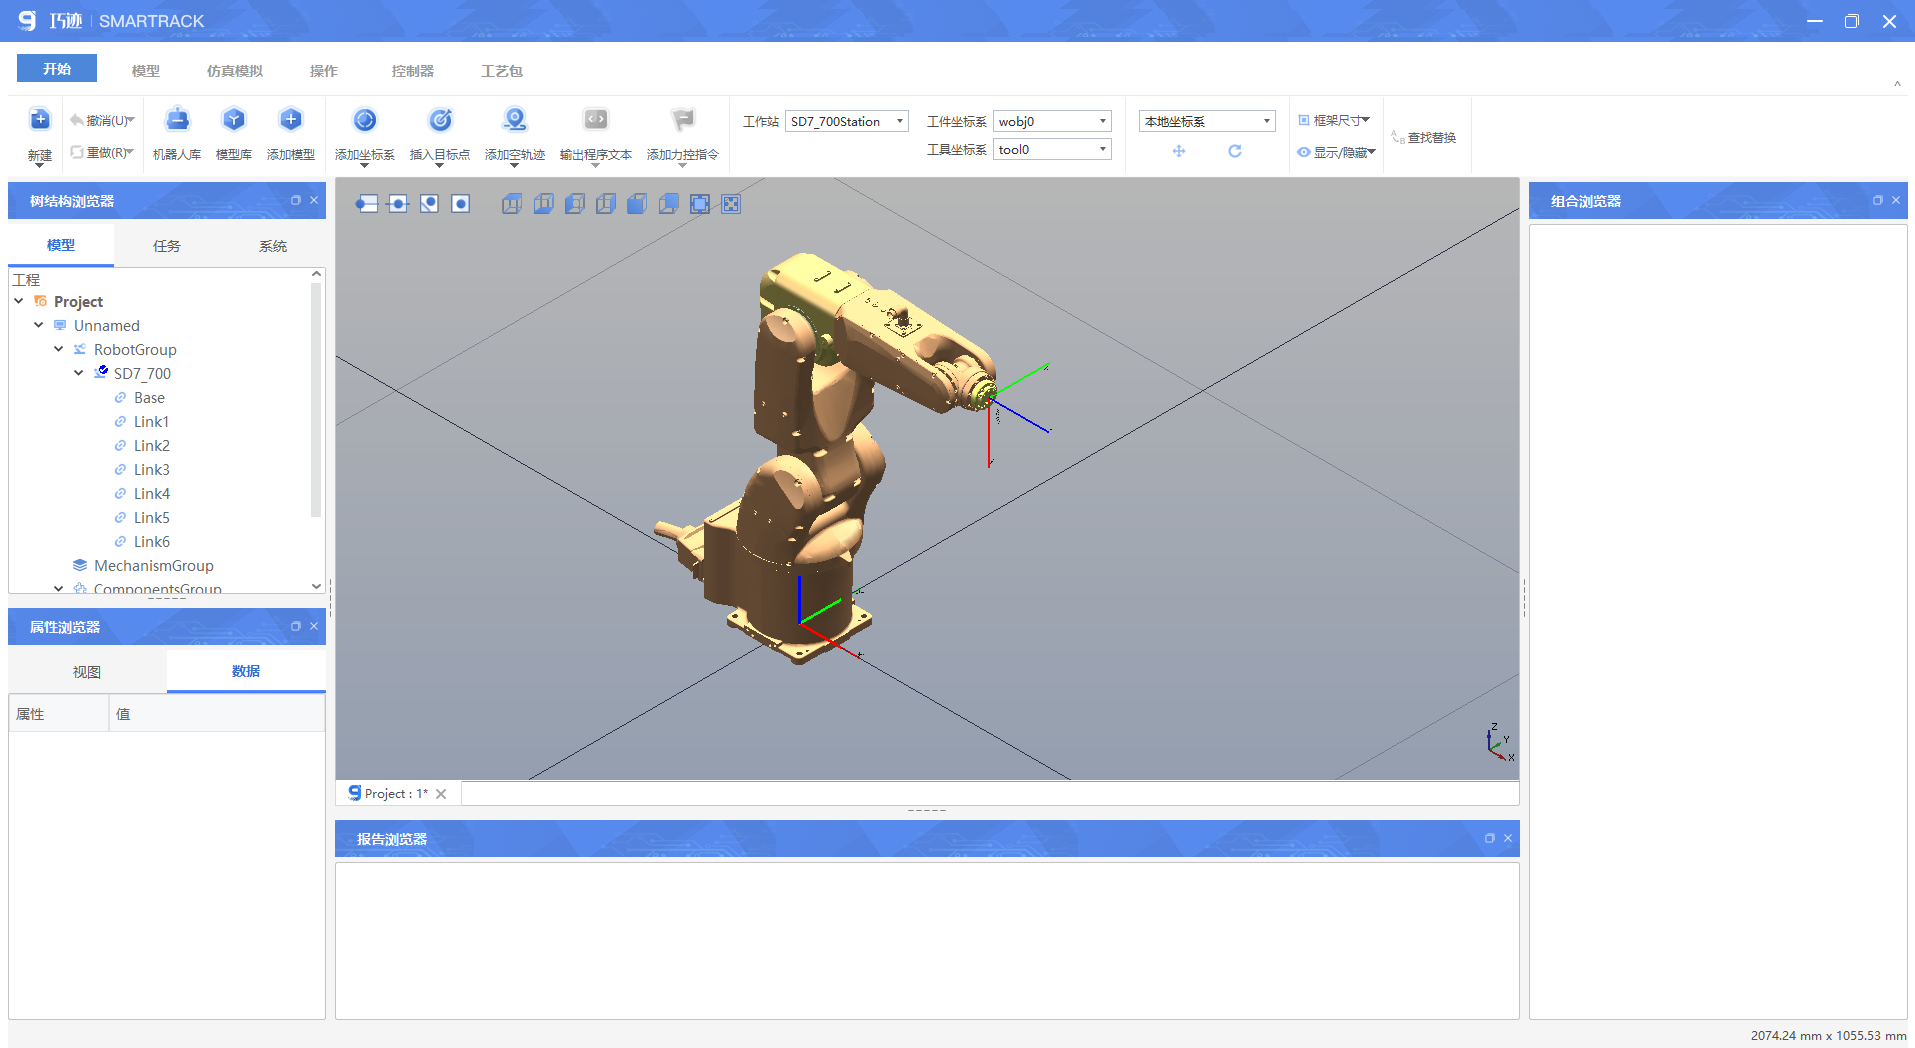Click the move cross-arrows icon below 本地坐标系
1915x1048 pixels.
click(1179, 151)
